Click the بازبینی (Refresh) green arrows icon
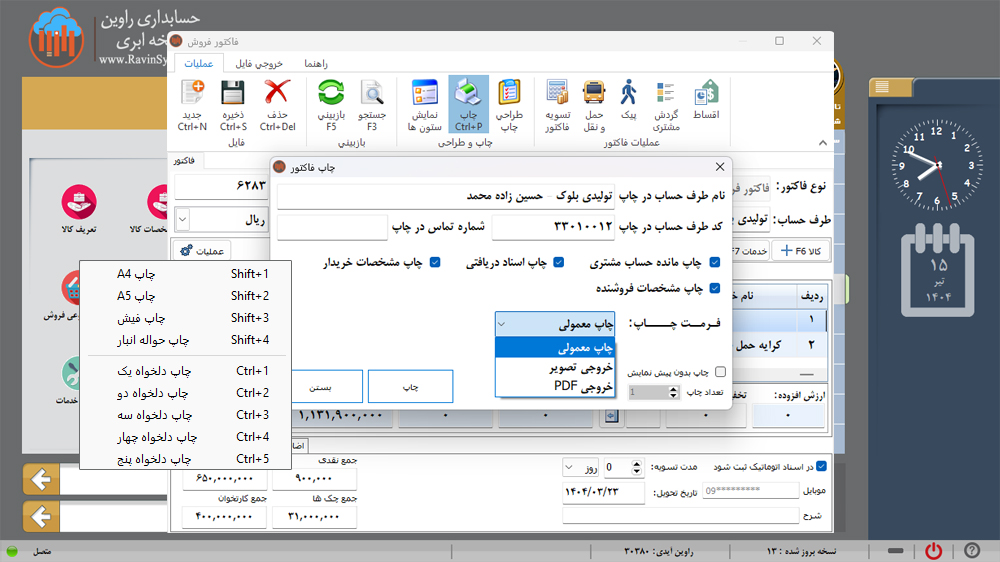The width and height of the screenshot is (1000, 562). [331, 97]
